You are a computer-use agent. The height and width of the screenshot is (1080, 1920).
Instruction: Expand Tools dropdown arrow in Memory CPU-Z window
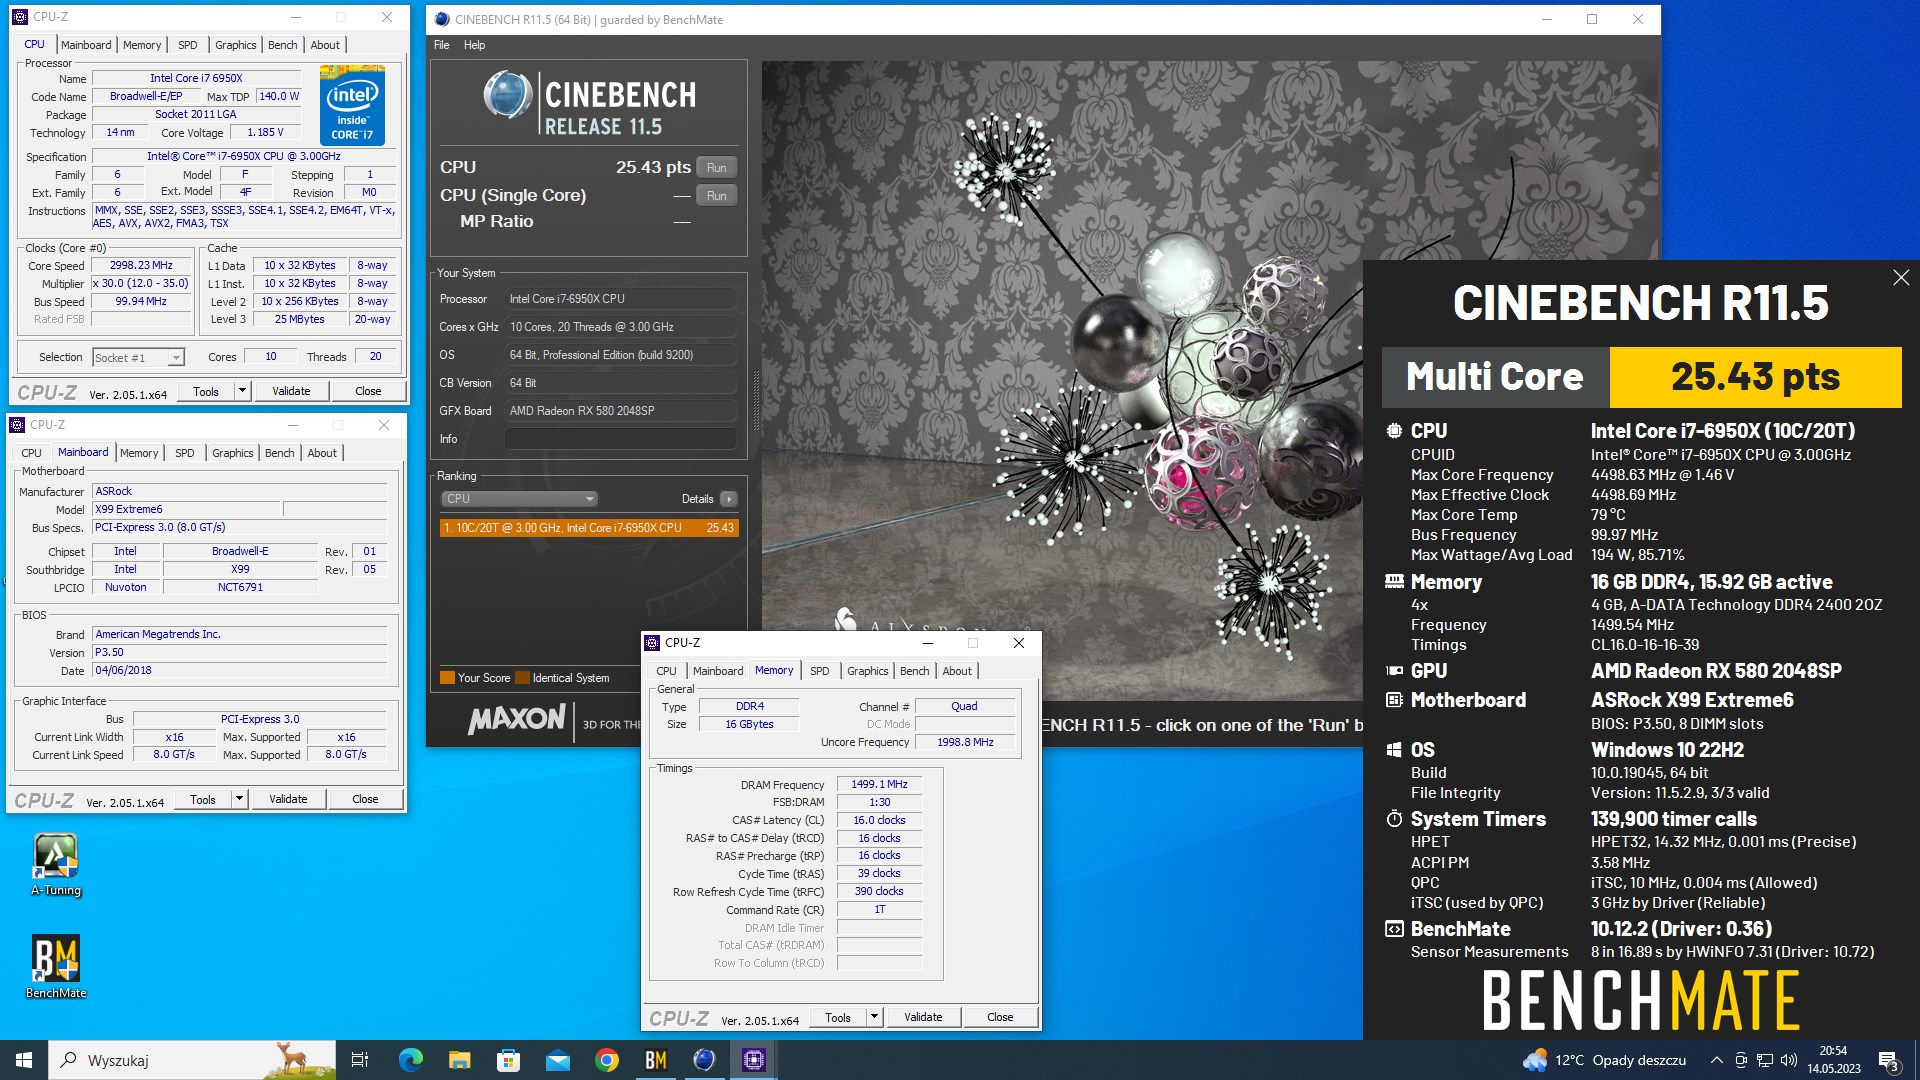874,1017
